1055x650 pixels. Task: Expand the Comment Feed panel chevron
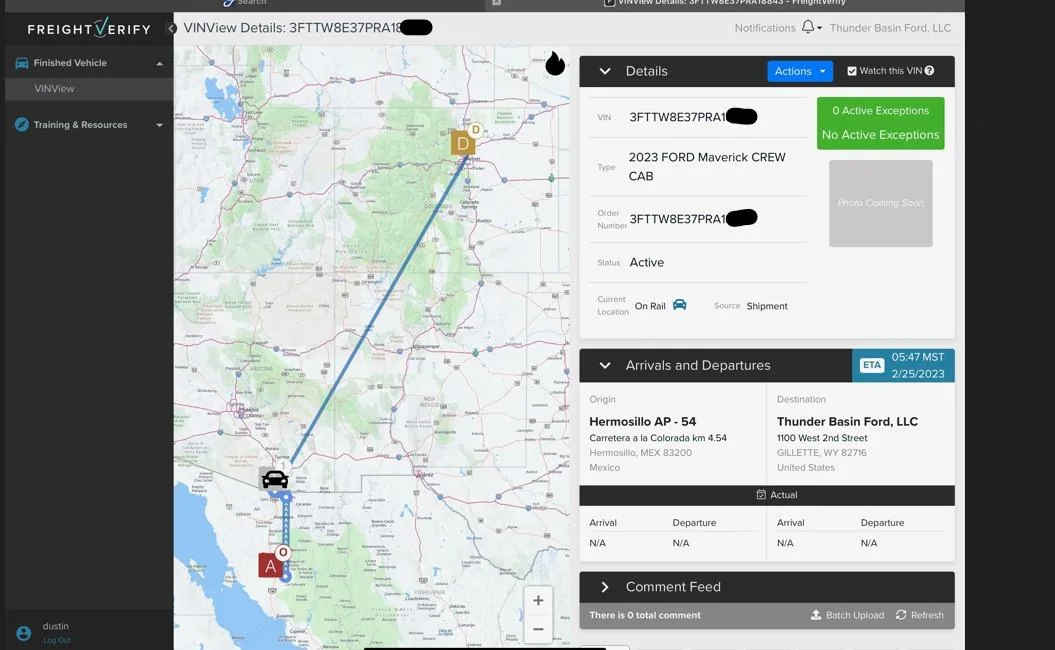605,587
